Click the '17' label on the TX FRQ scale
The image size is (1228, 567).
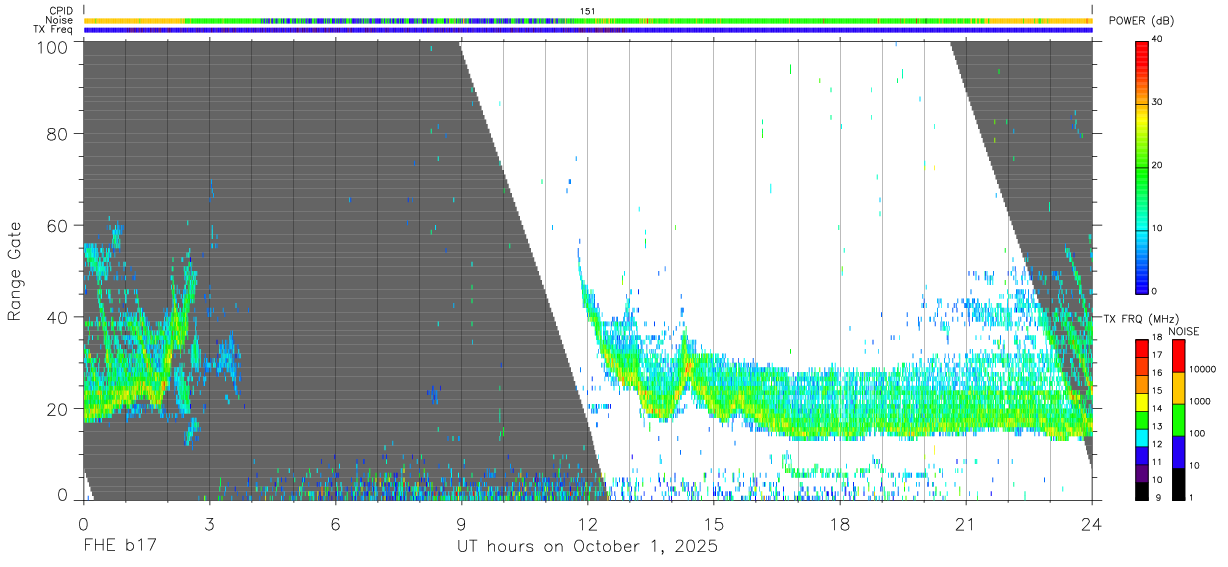[x=1157, y=355]
